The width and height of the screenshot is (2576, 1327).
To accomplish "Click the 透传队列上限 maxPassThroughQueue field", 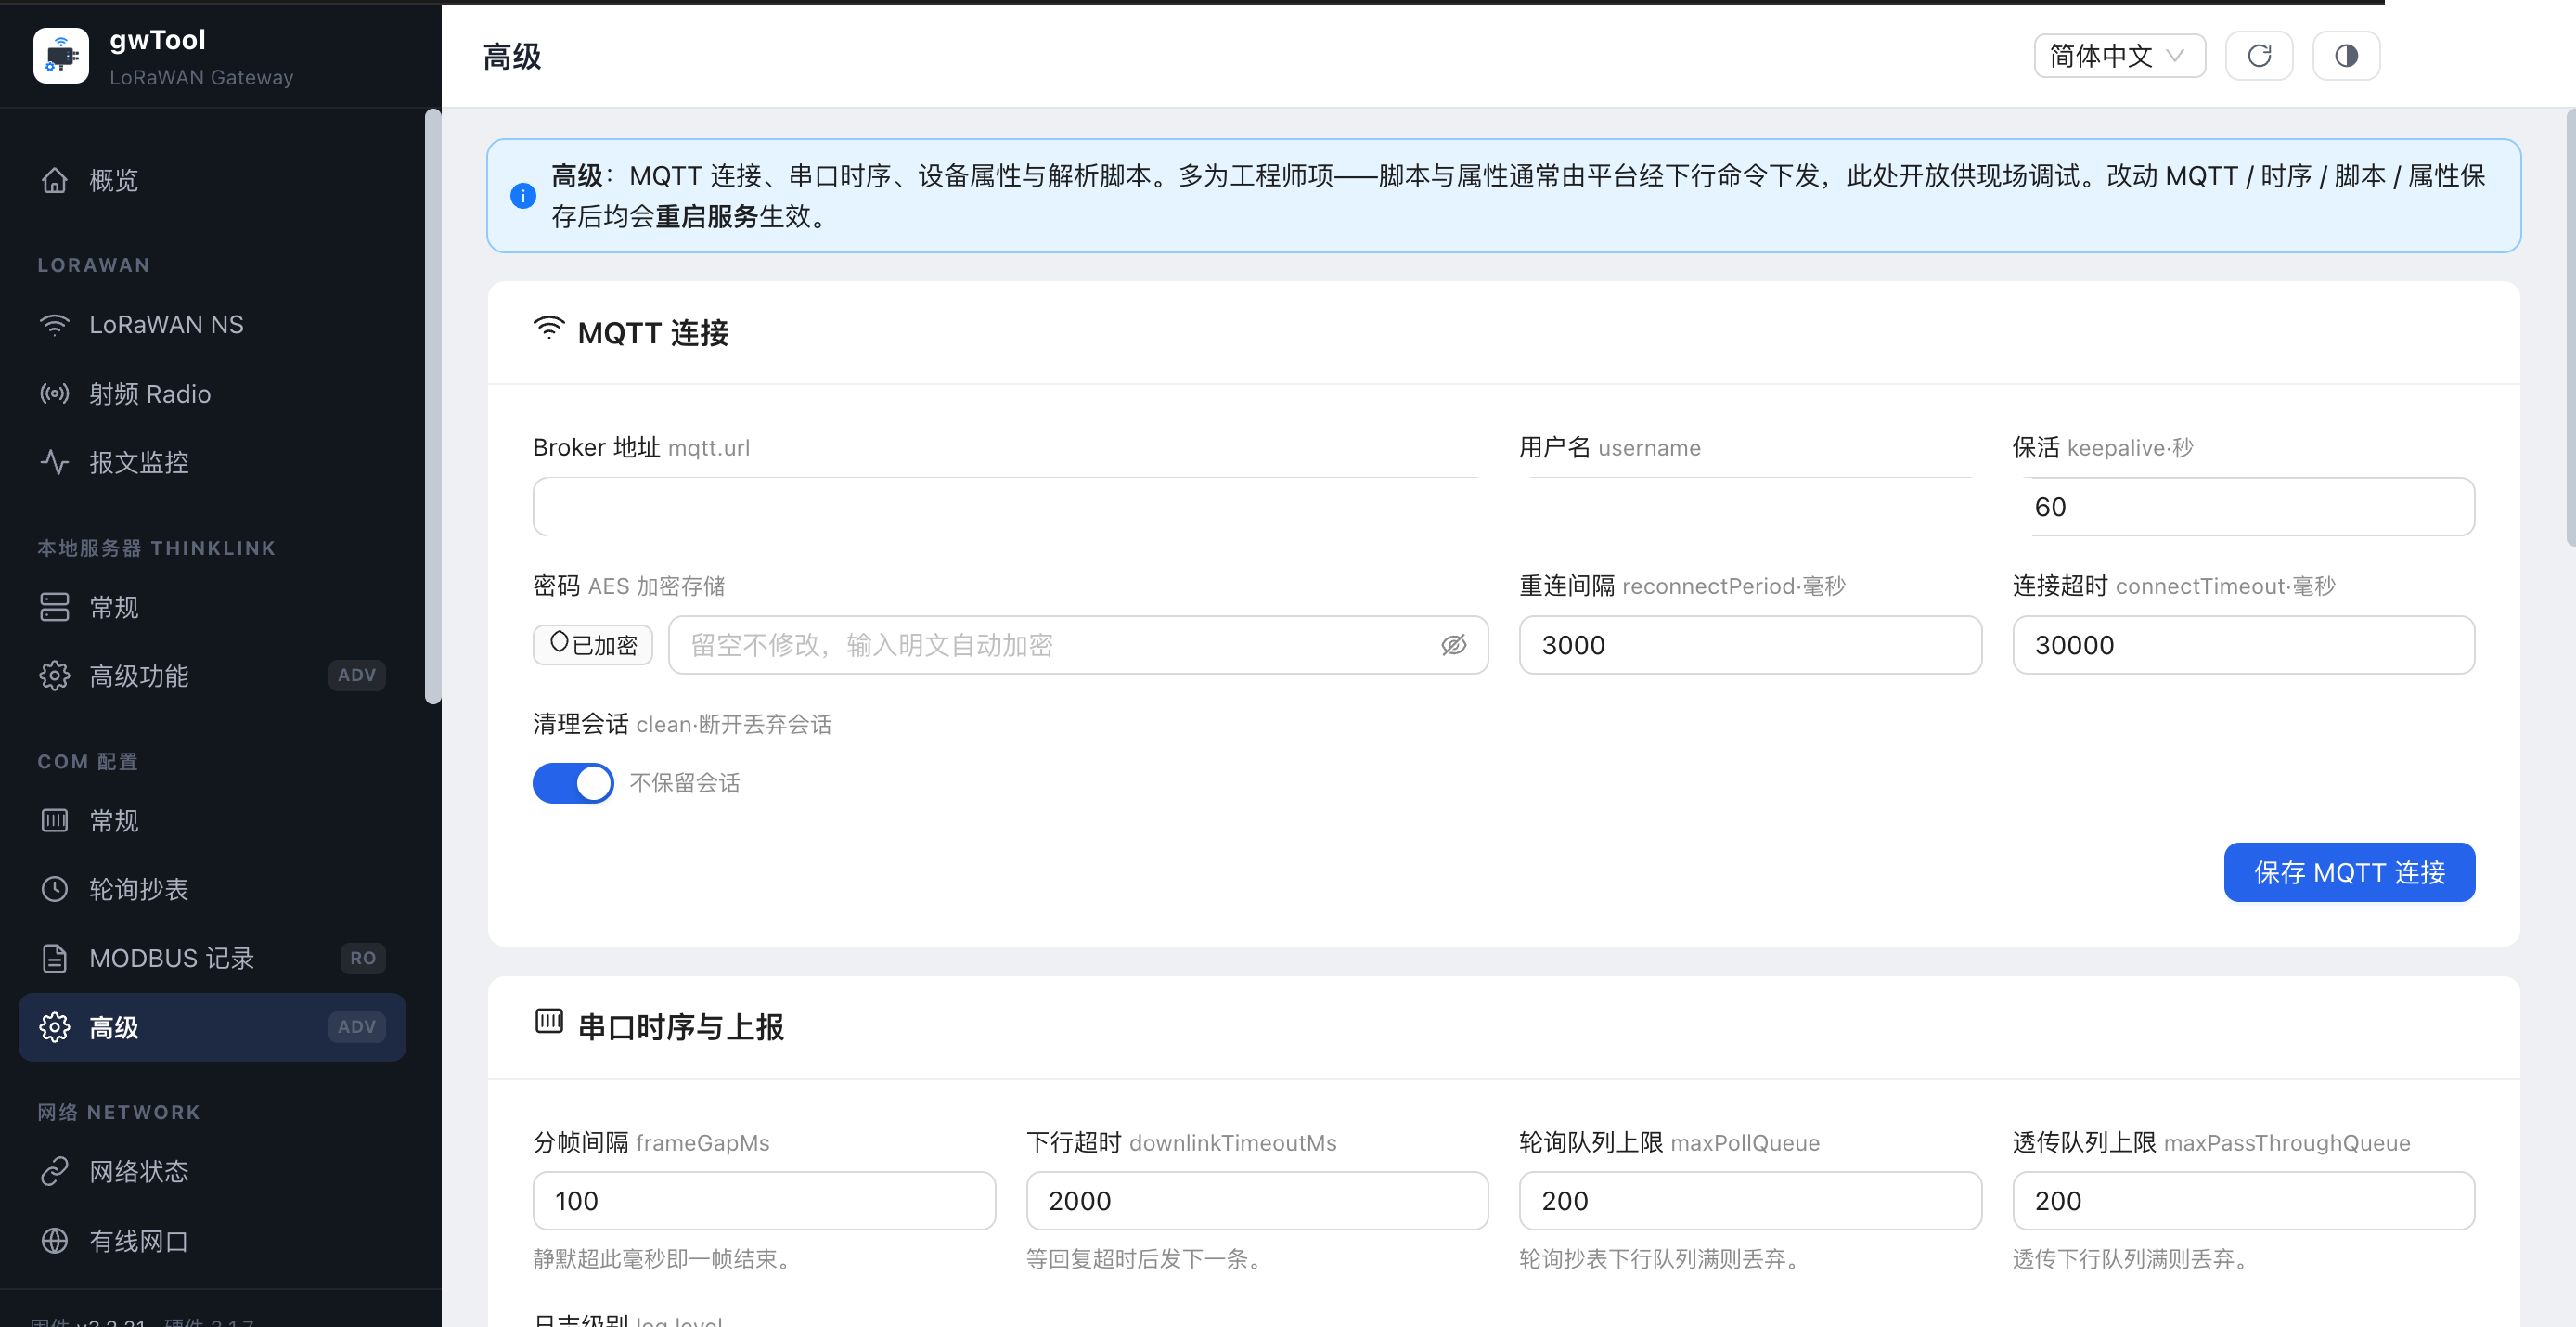I will point(2243,1201).
